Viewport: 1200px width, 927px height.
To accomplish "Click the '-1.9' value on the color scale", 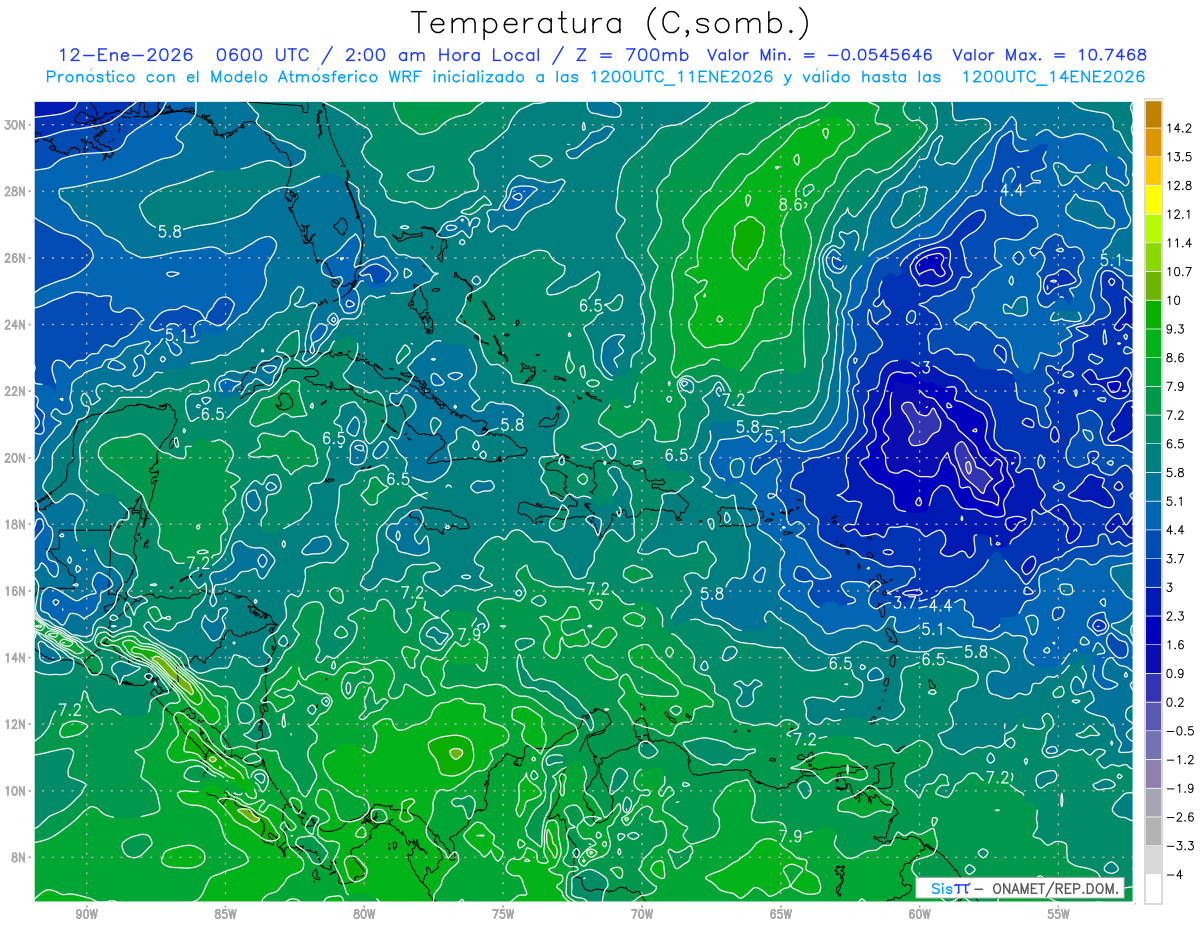I will pos(1180,788).
